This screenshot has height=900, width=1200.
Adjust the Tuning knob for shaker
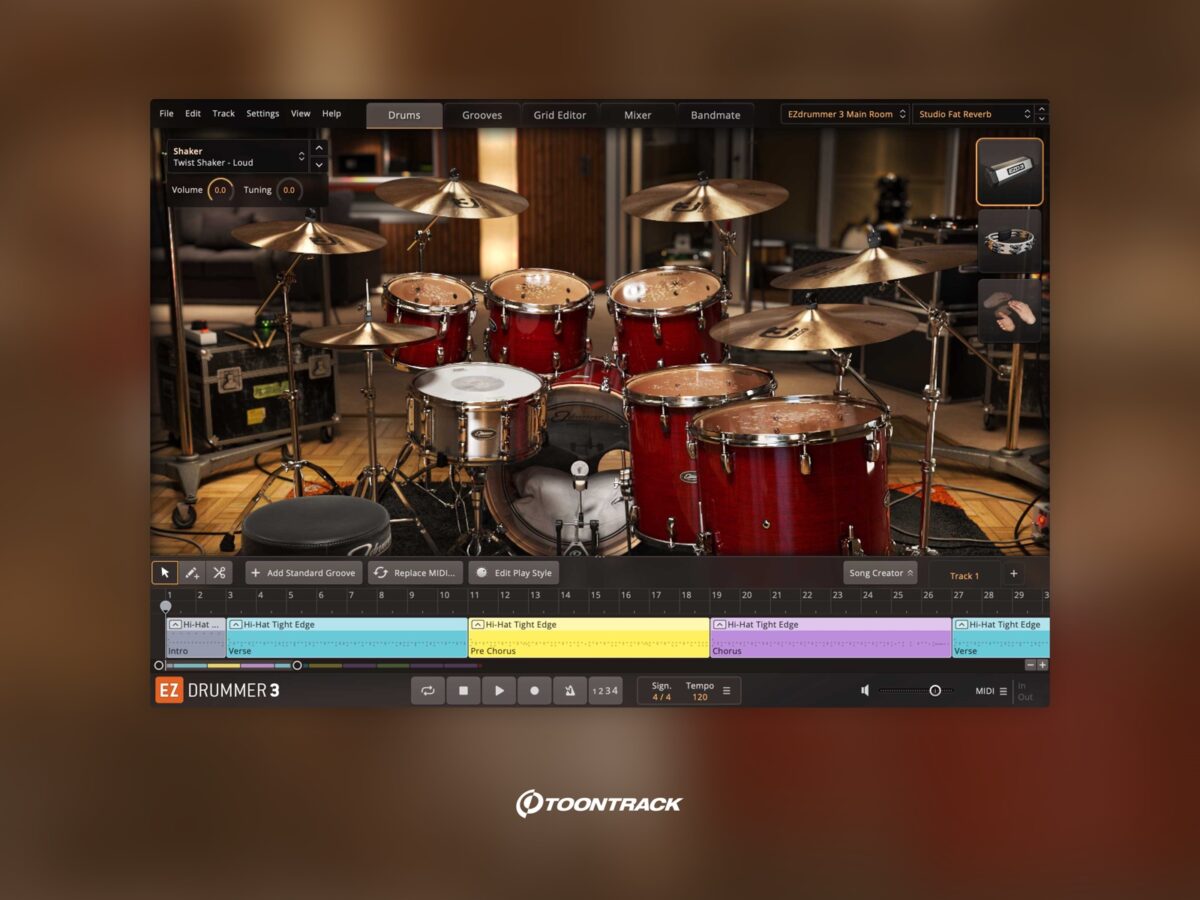click(288, 189)
